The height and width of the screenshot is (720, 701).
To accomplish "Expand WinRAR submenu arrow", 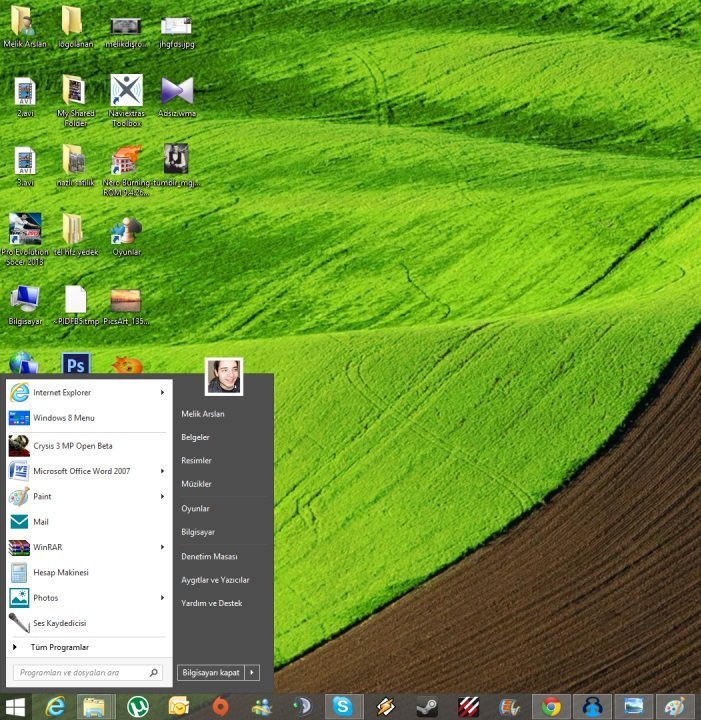I will [x=162, y=547].
